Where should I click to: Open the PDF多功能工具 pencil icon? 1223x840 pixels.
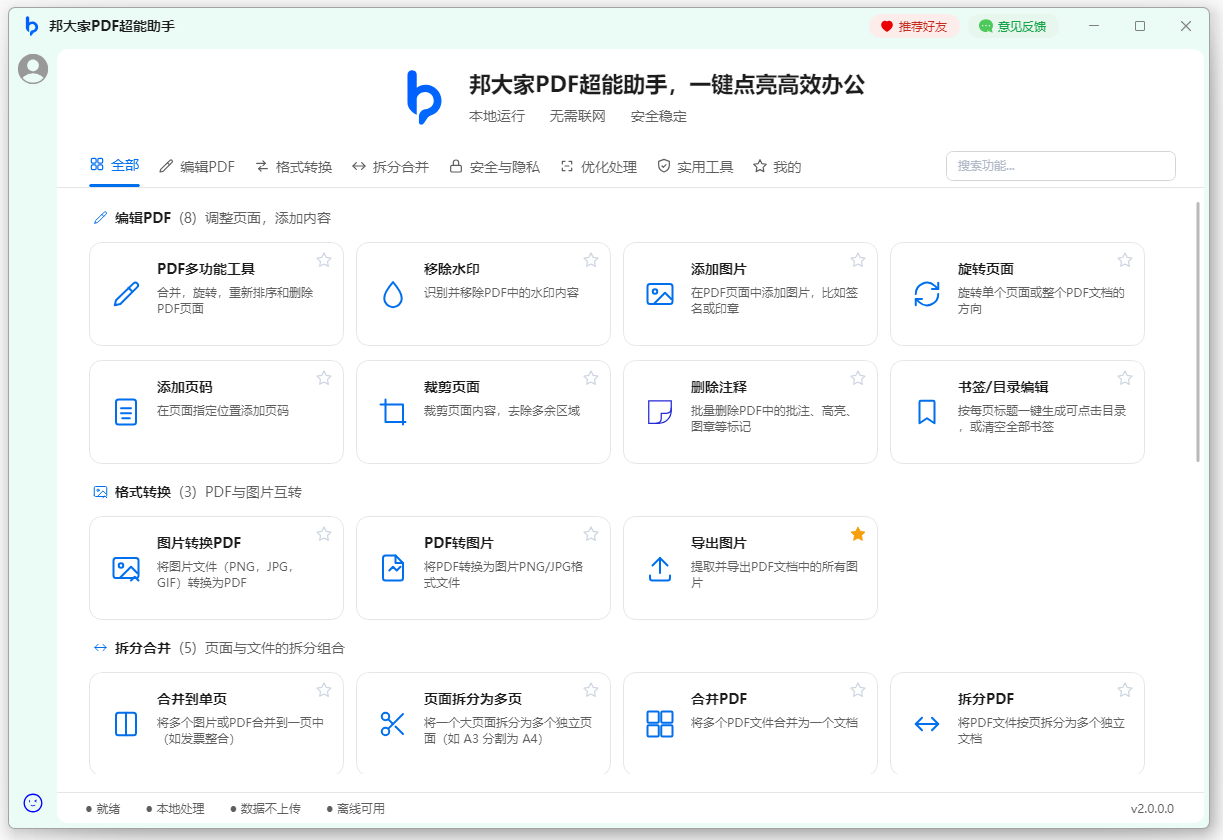coord(126,294)
